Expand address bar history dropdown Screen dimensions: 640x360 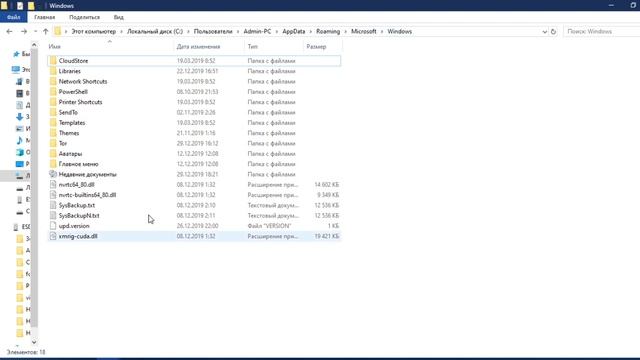pos(544,31)
